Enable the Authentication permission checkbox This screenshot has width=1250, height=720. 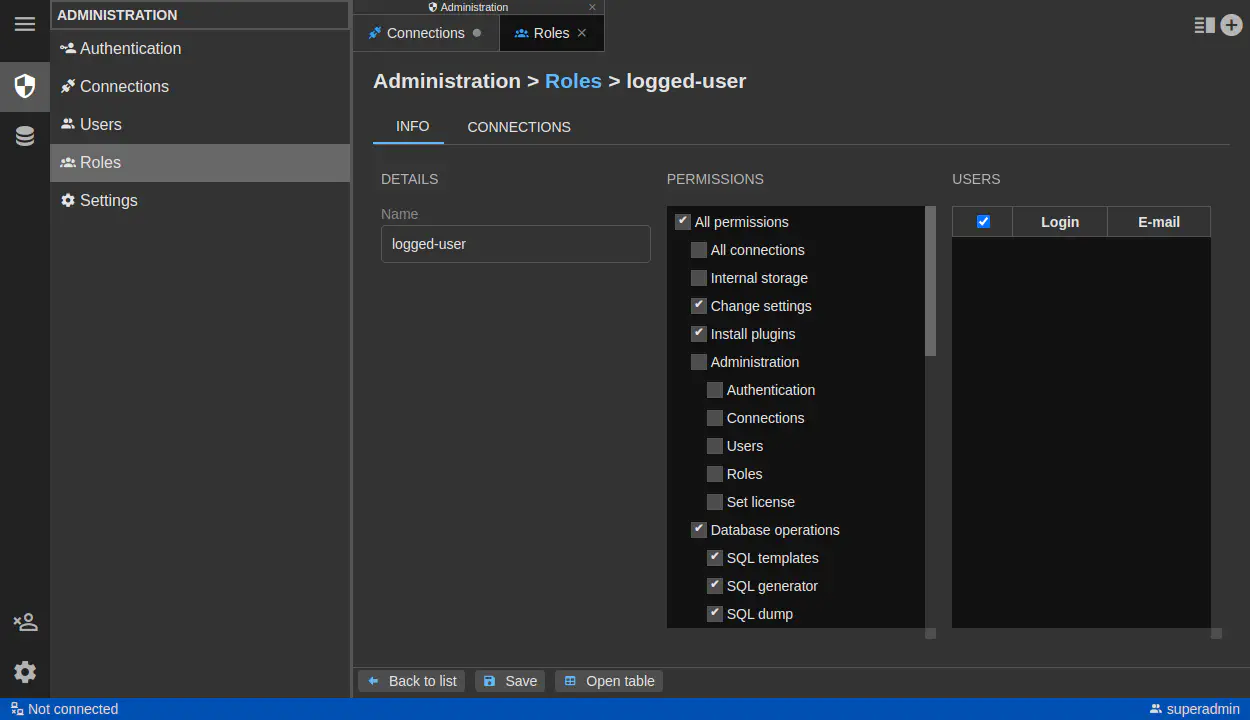click(x=715, y=390)
